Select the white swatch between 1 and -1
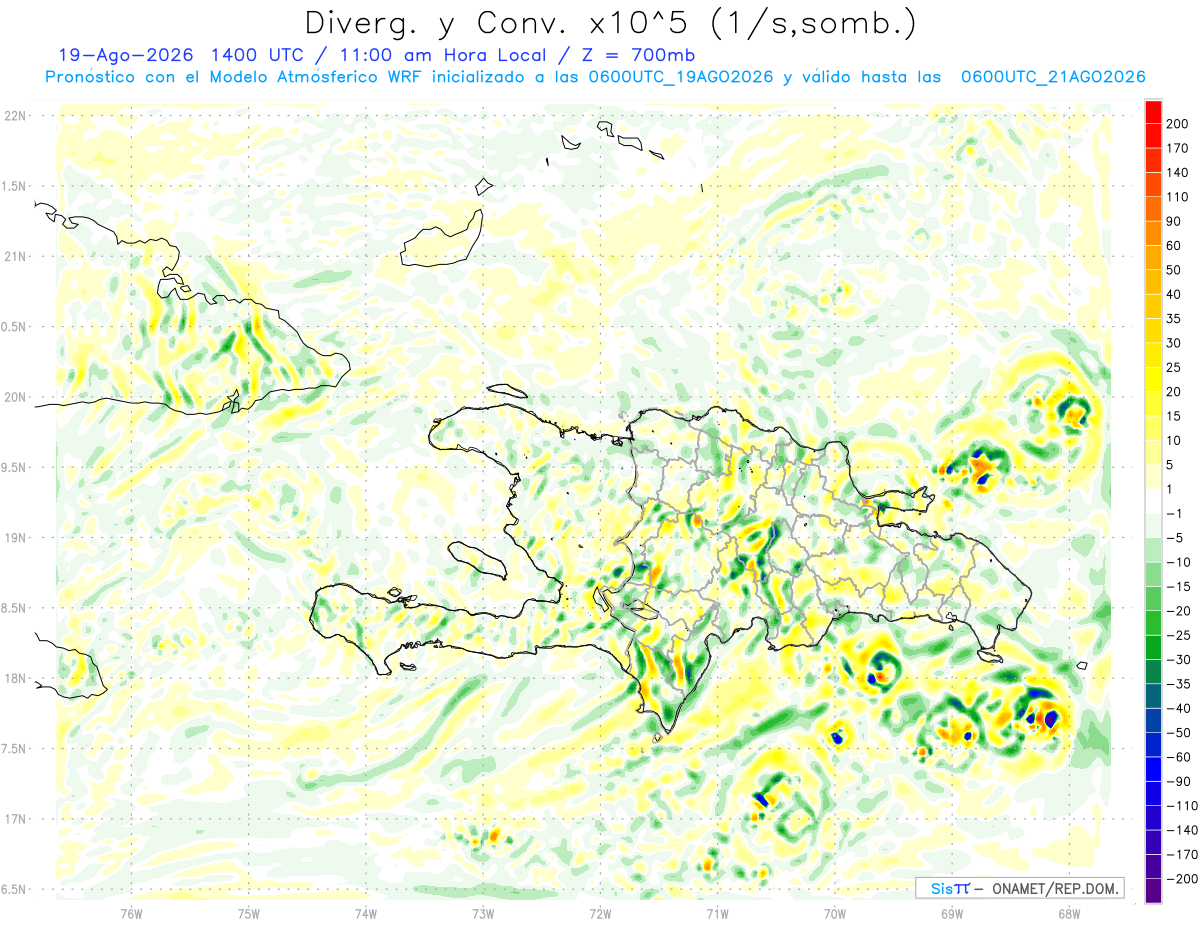1200x927 pixels. 1153,501
